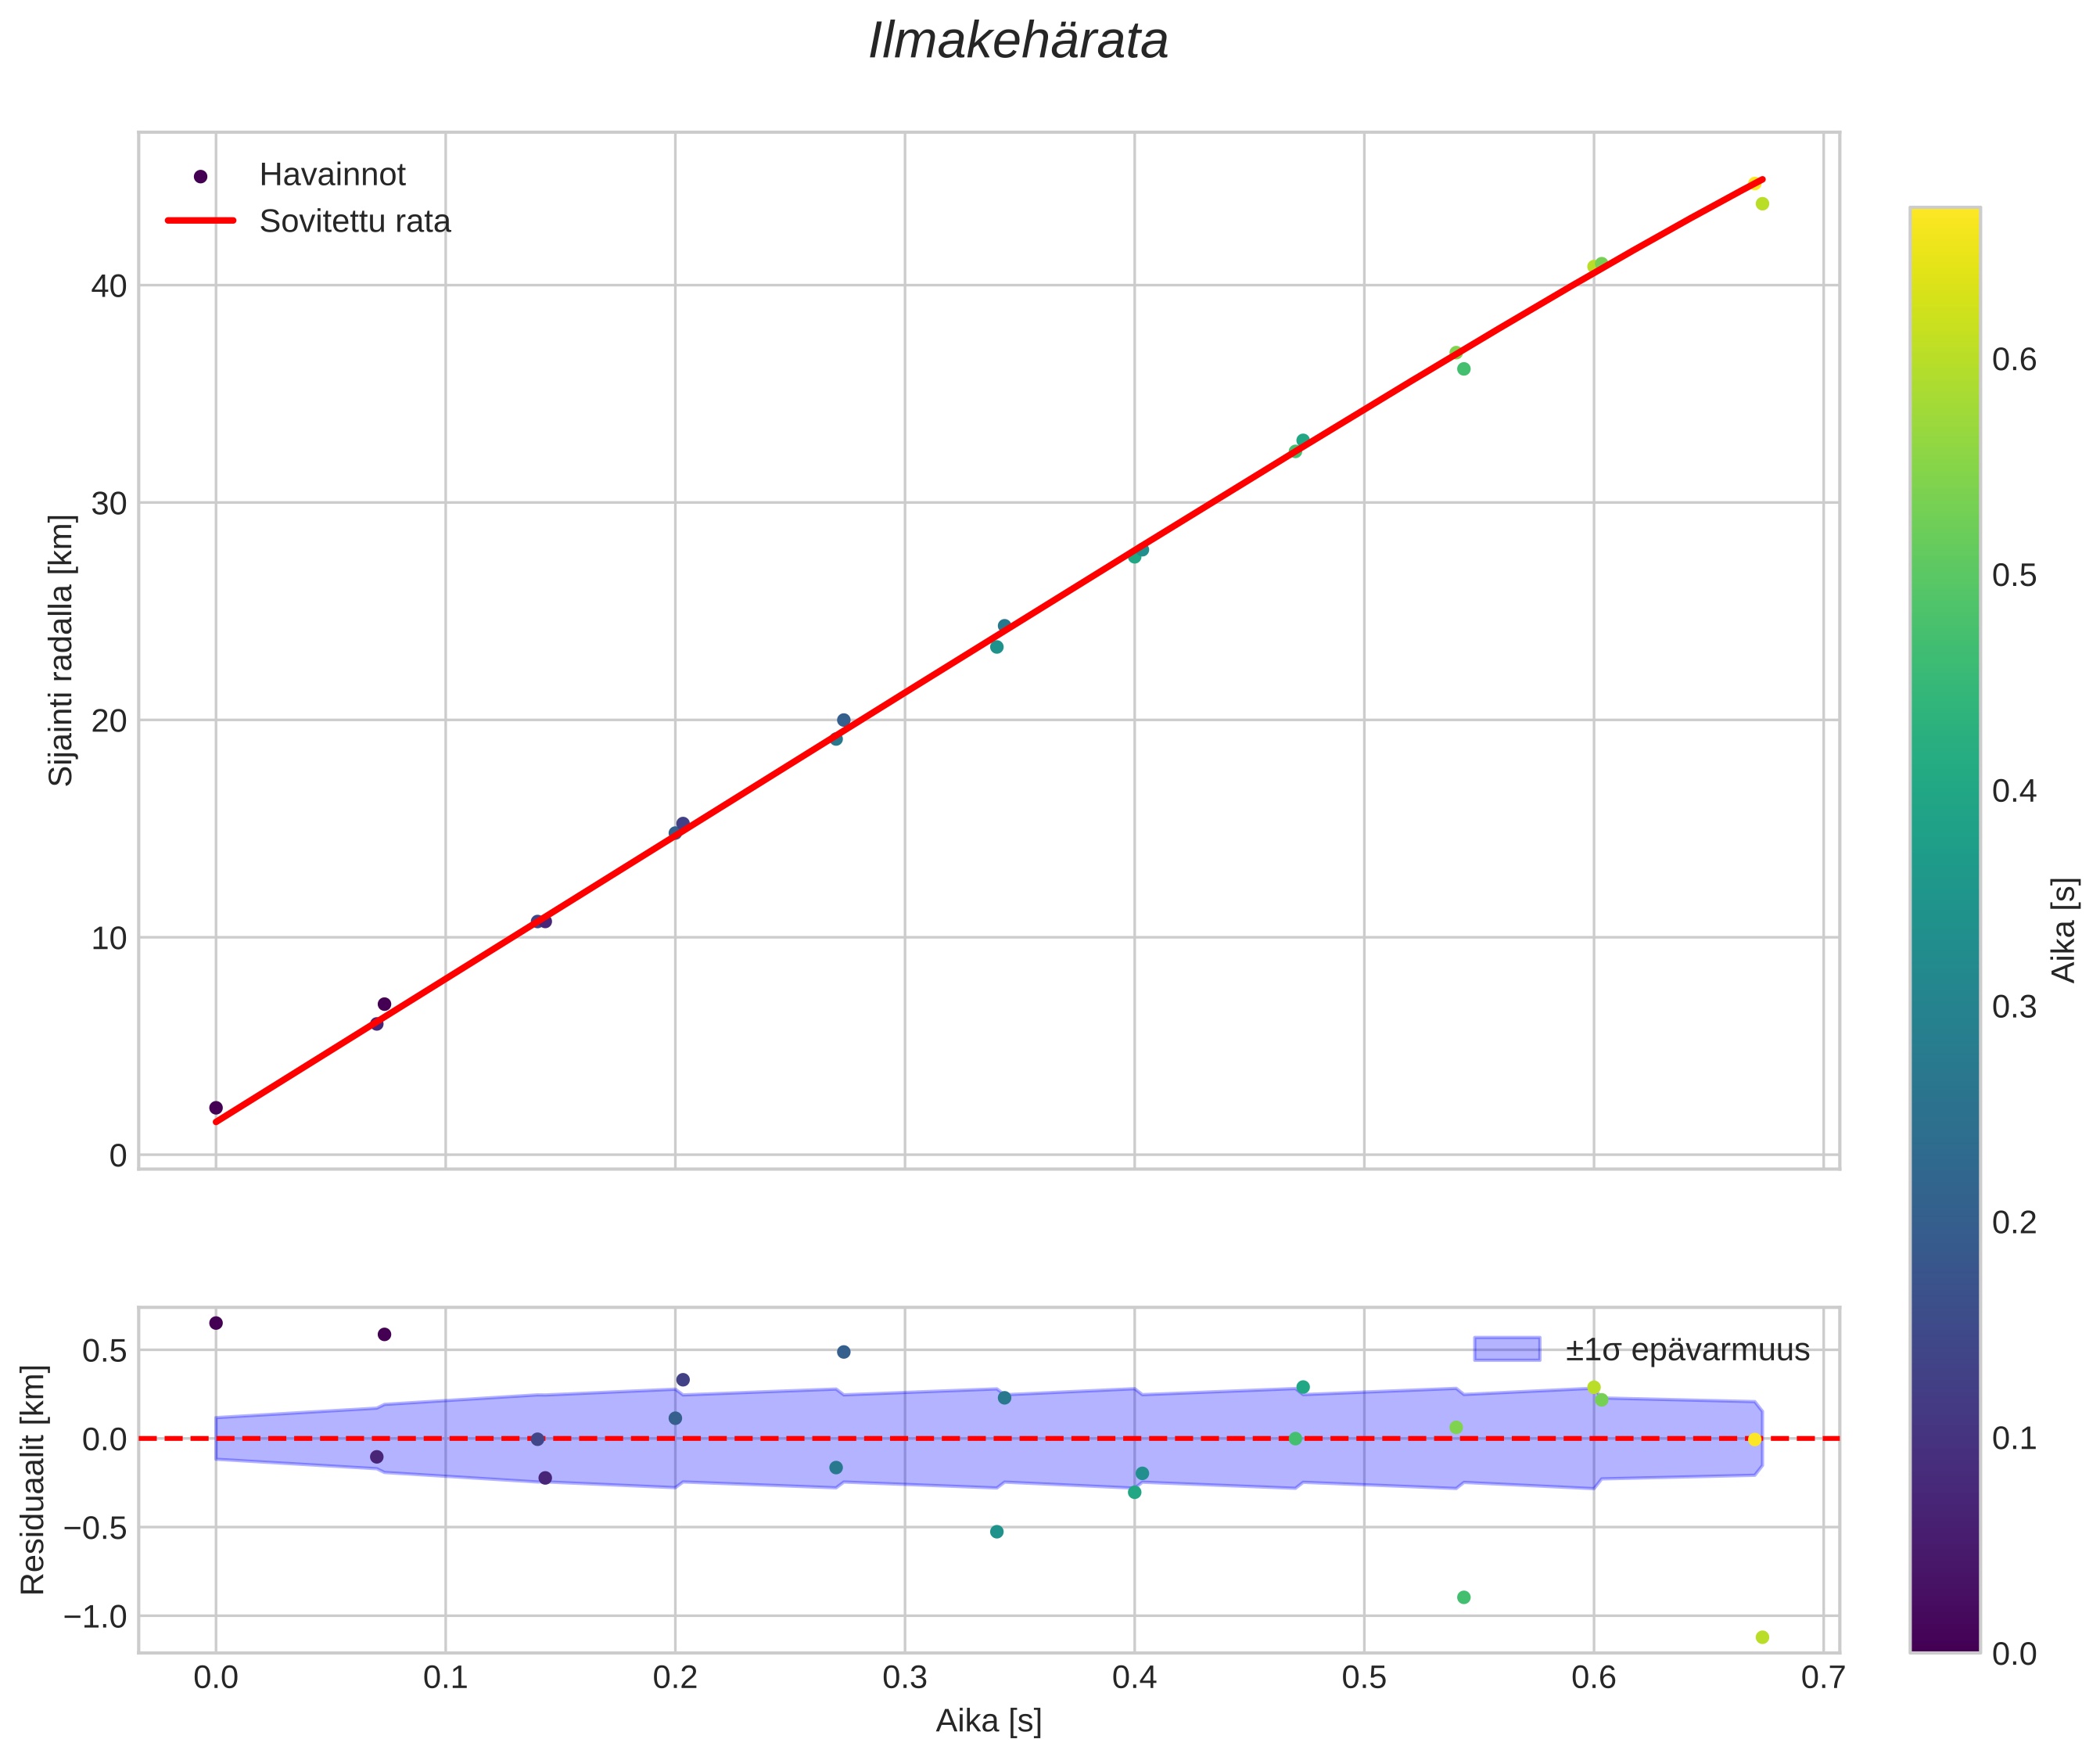Click the 0.6 tick label on colorbar
Image resolution: width=2100 pixels, height=1757 pixels.
coord(2014,360)
